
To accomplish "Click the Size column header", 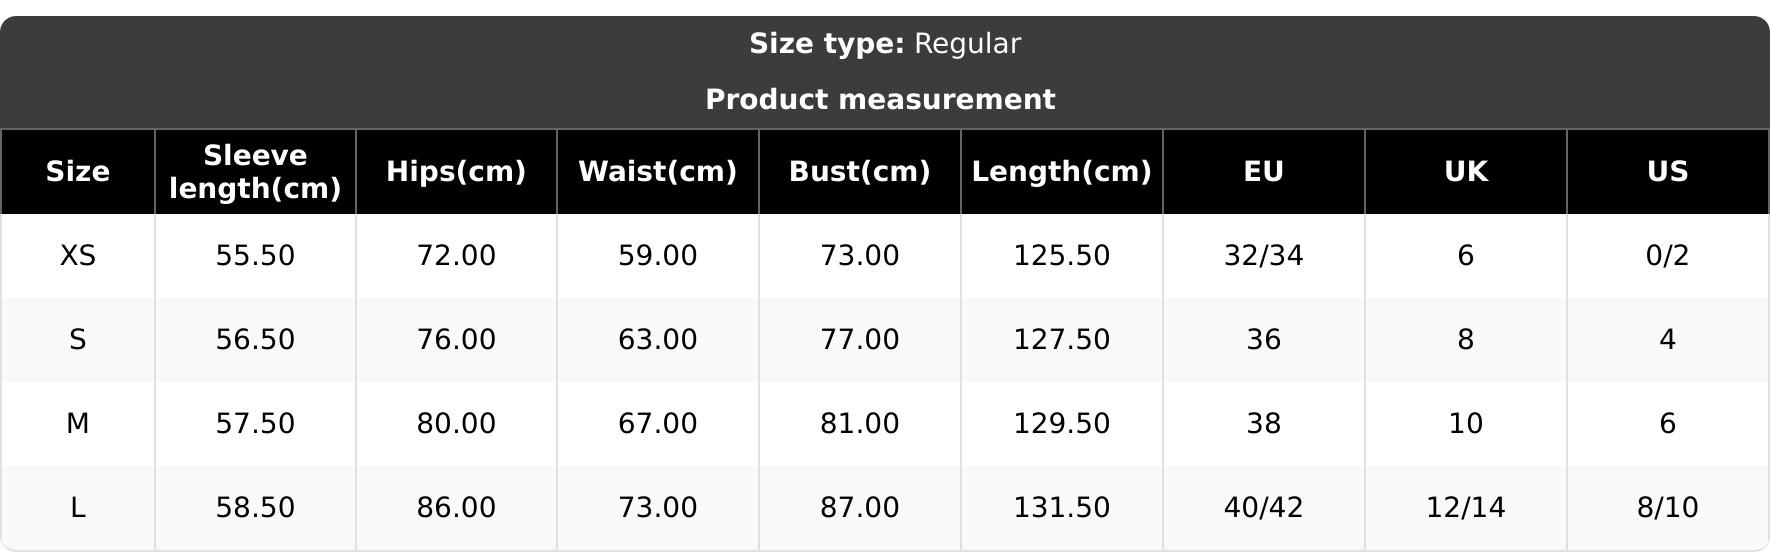I will pyautogui.click(x=78, y=172).
